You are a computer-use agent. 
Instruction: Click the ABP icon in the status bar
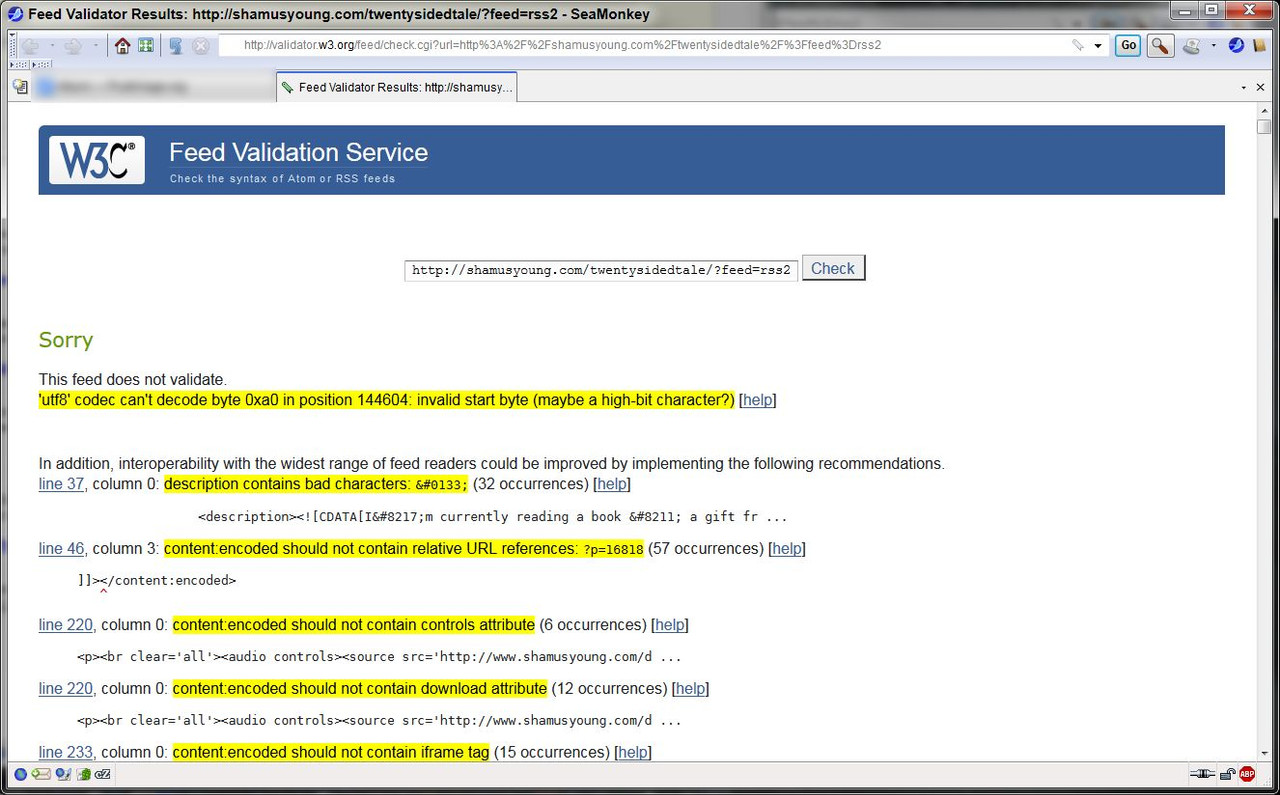[1246, 774]
